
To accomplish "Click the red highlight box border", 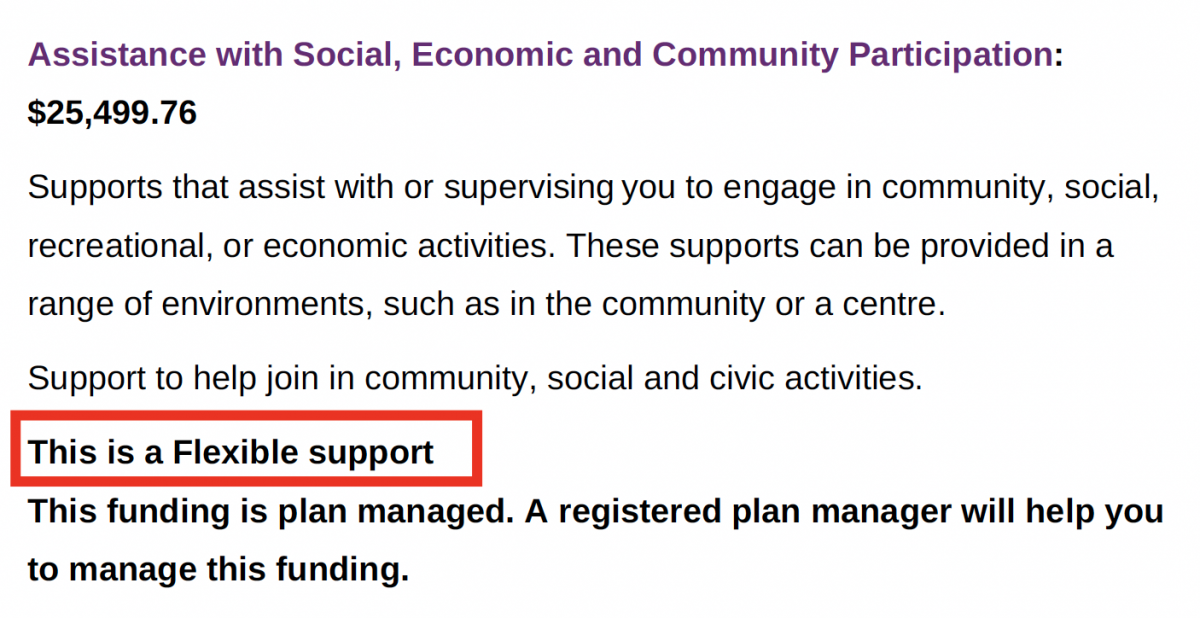I will click(246, 413).
